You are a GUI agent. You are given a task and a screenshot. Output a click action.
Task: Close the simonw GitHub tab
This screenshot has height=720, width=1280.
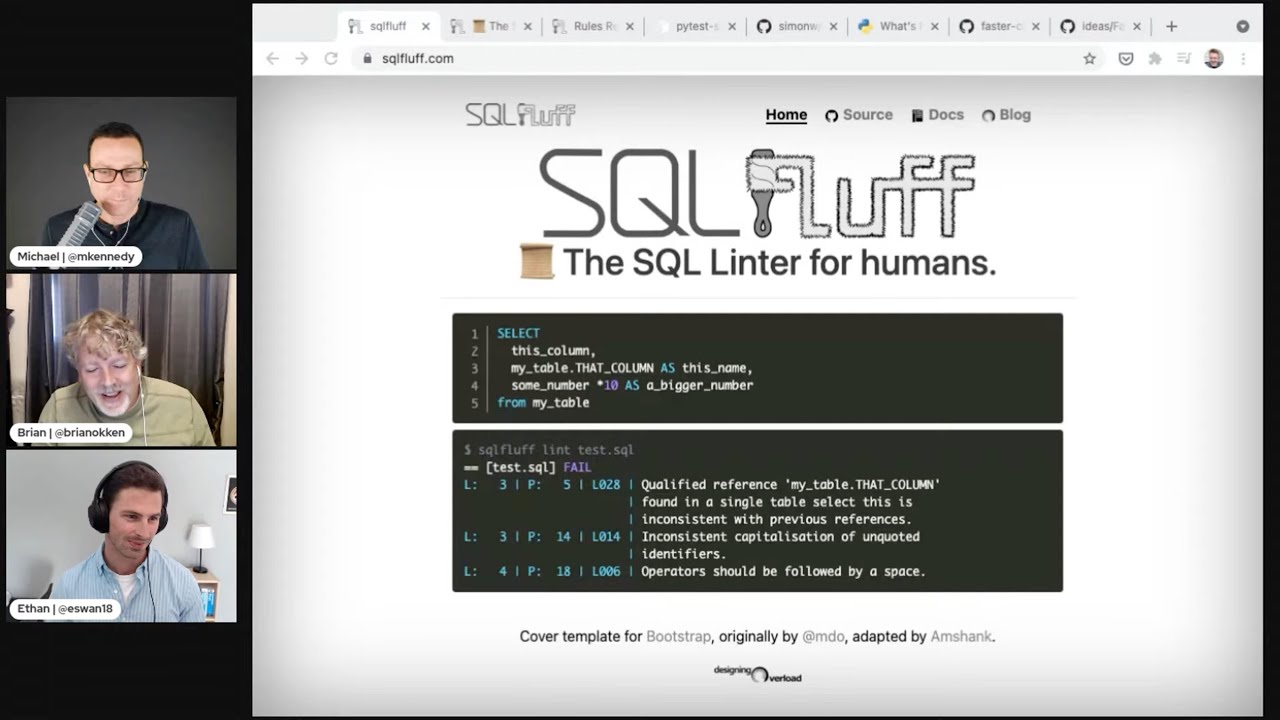(x=834, y=27)
